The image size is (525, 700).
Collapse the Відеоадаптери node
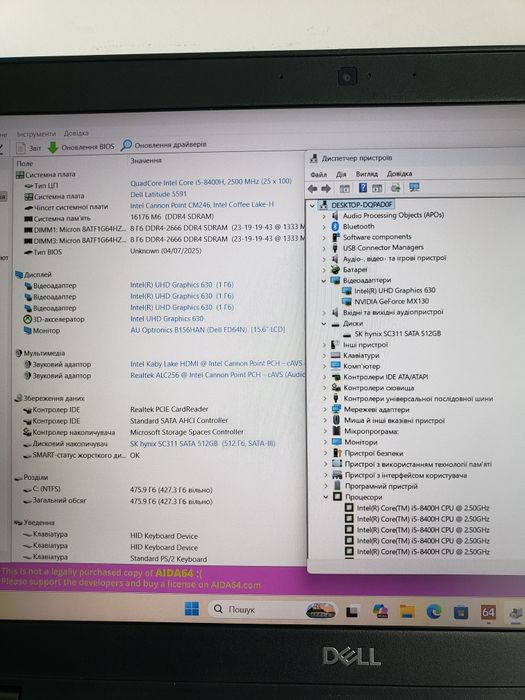pos(324,280)
